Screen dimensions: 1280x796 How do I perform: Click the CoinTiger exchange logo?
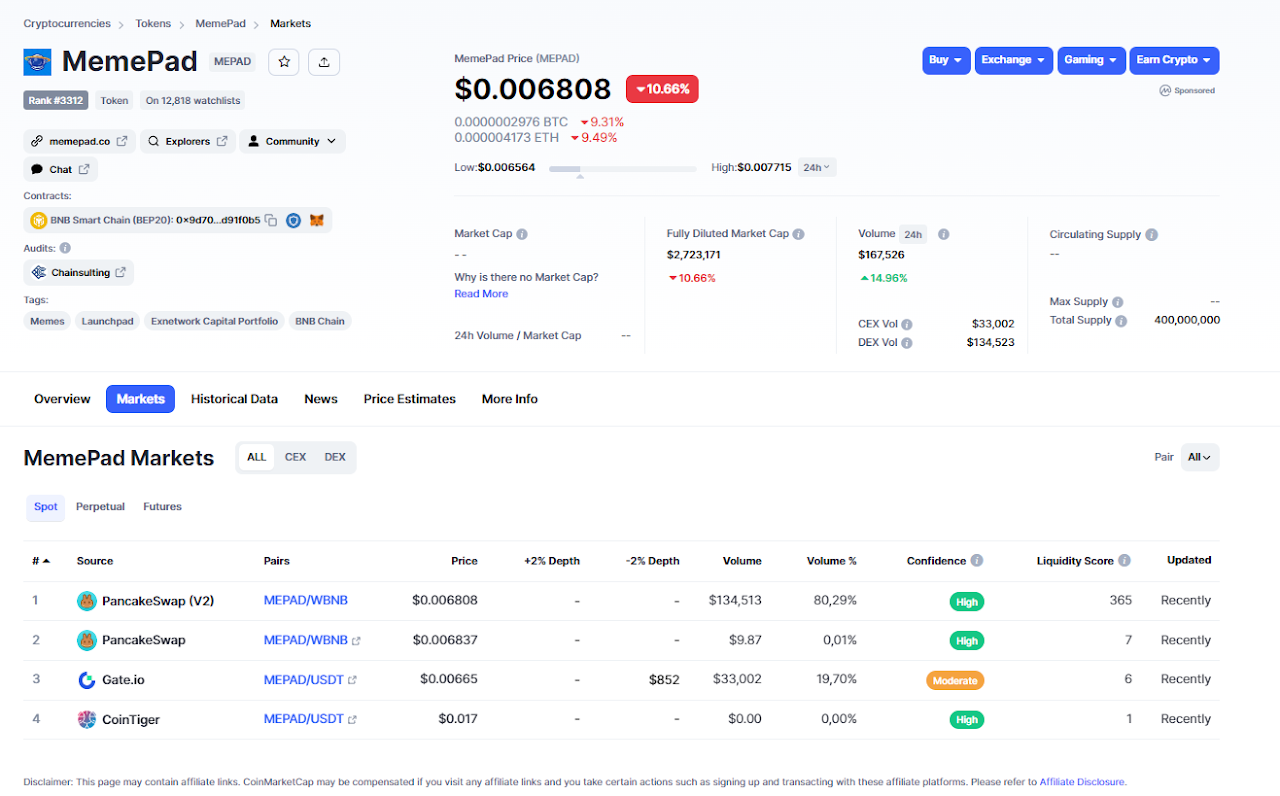87,719
